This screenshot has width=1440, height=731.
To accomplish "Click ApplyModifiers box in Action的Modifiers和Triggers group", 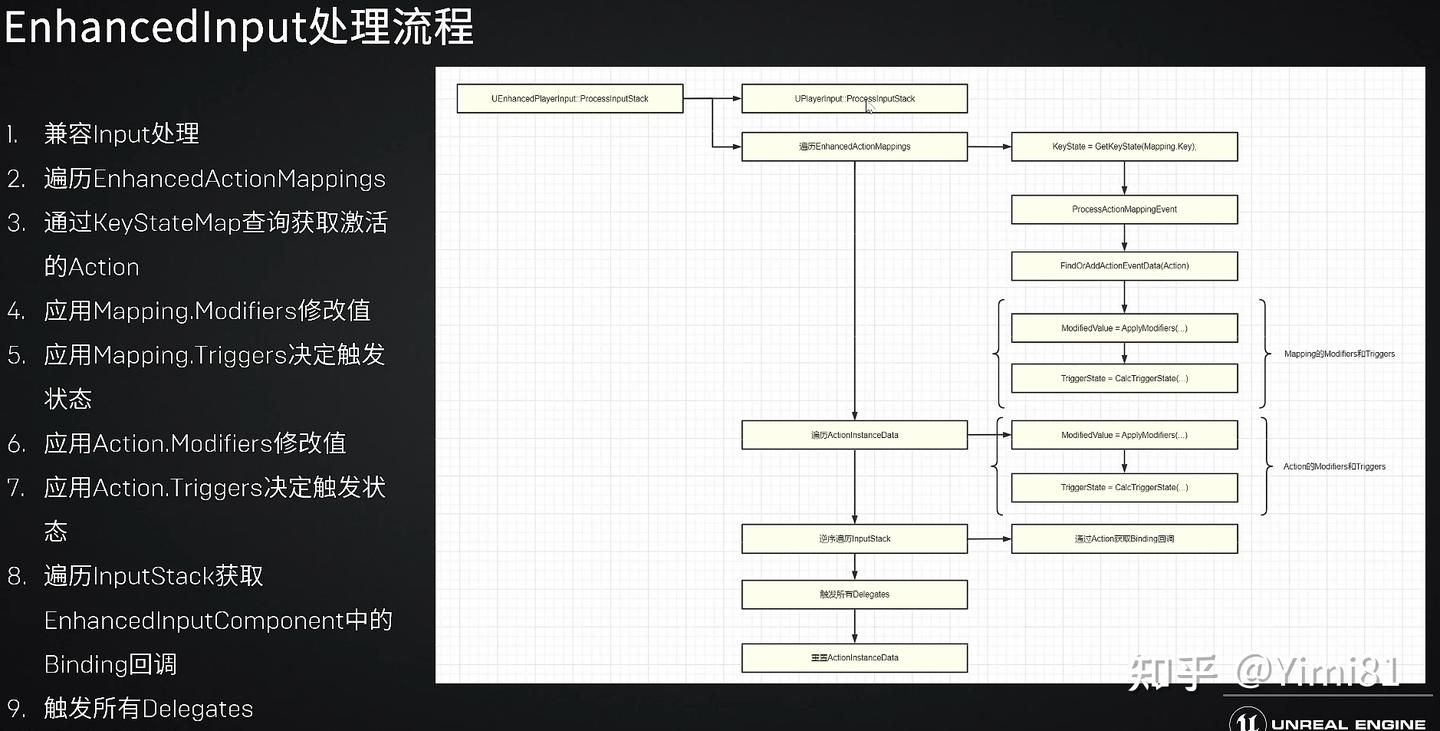I will [x=1124, y=435].
